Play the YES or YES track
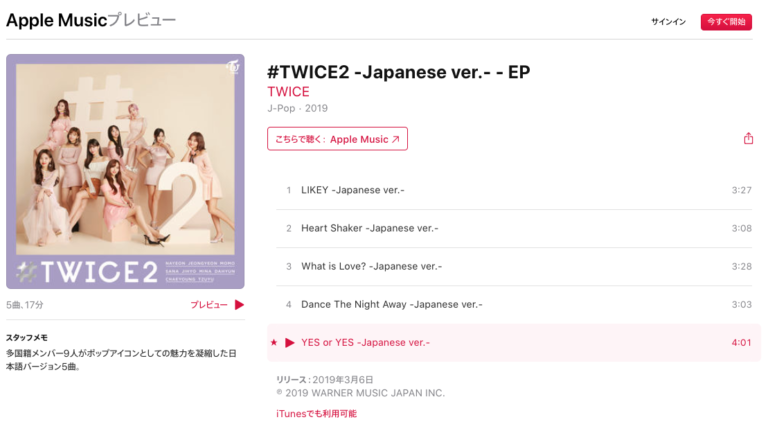This screenshot has height=431, width=768. pos(290,342)
